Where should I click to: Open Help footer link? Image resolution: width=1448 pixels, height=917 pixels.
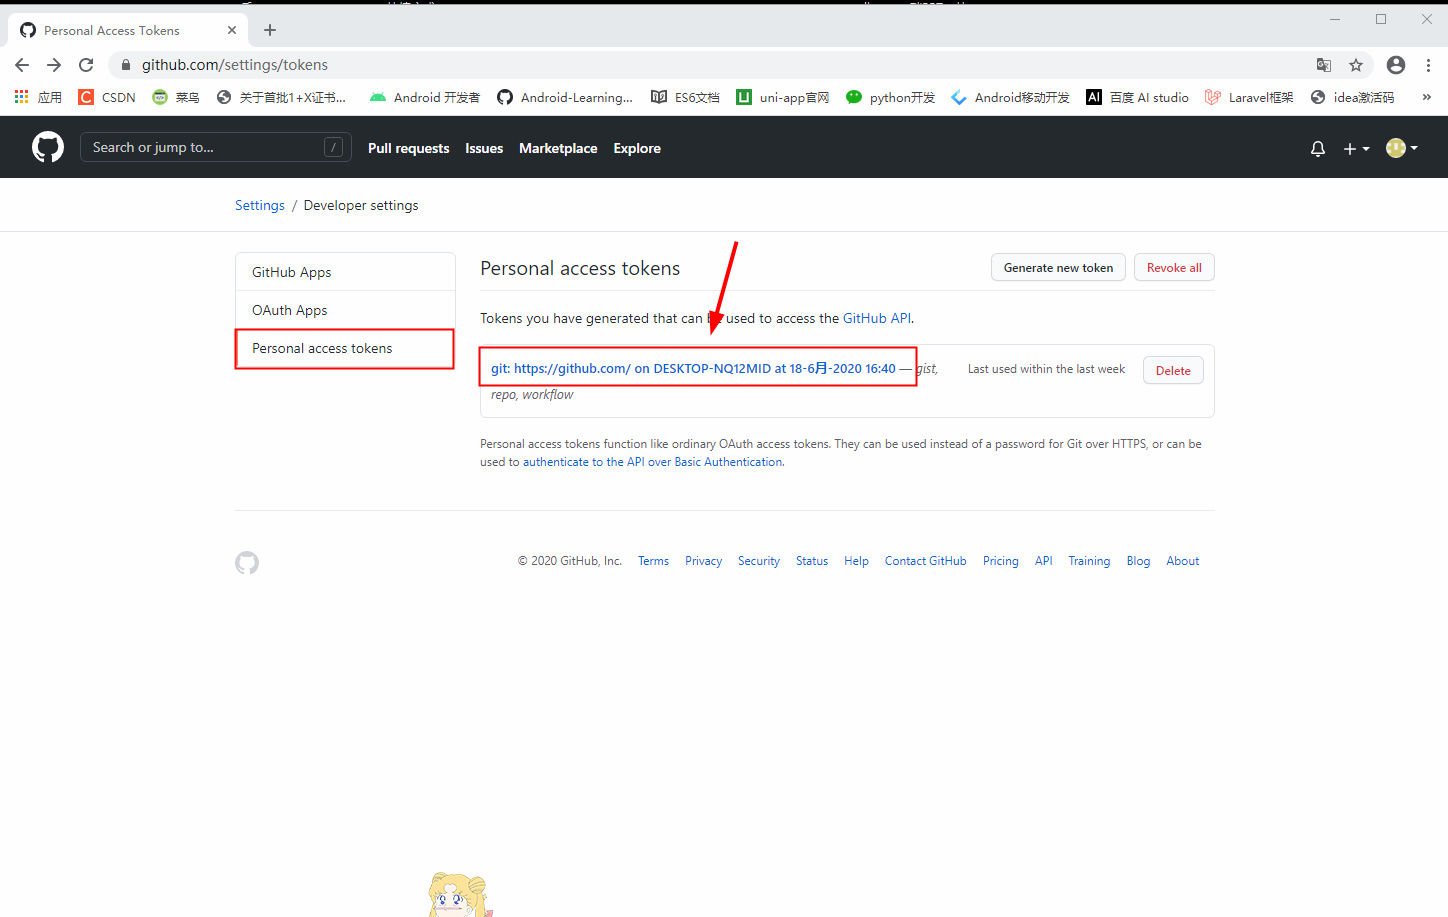pyautogui.click(x=856, y=561)
